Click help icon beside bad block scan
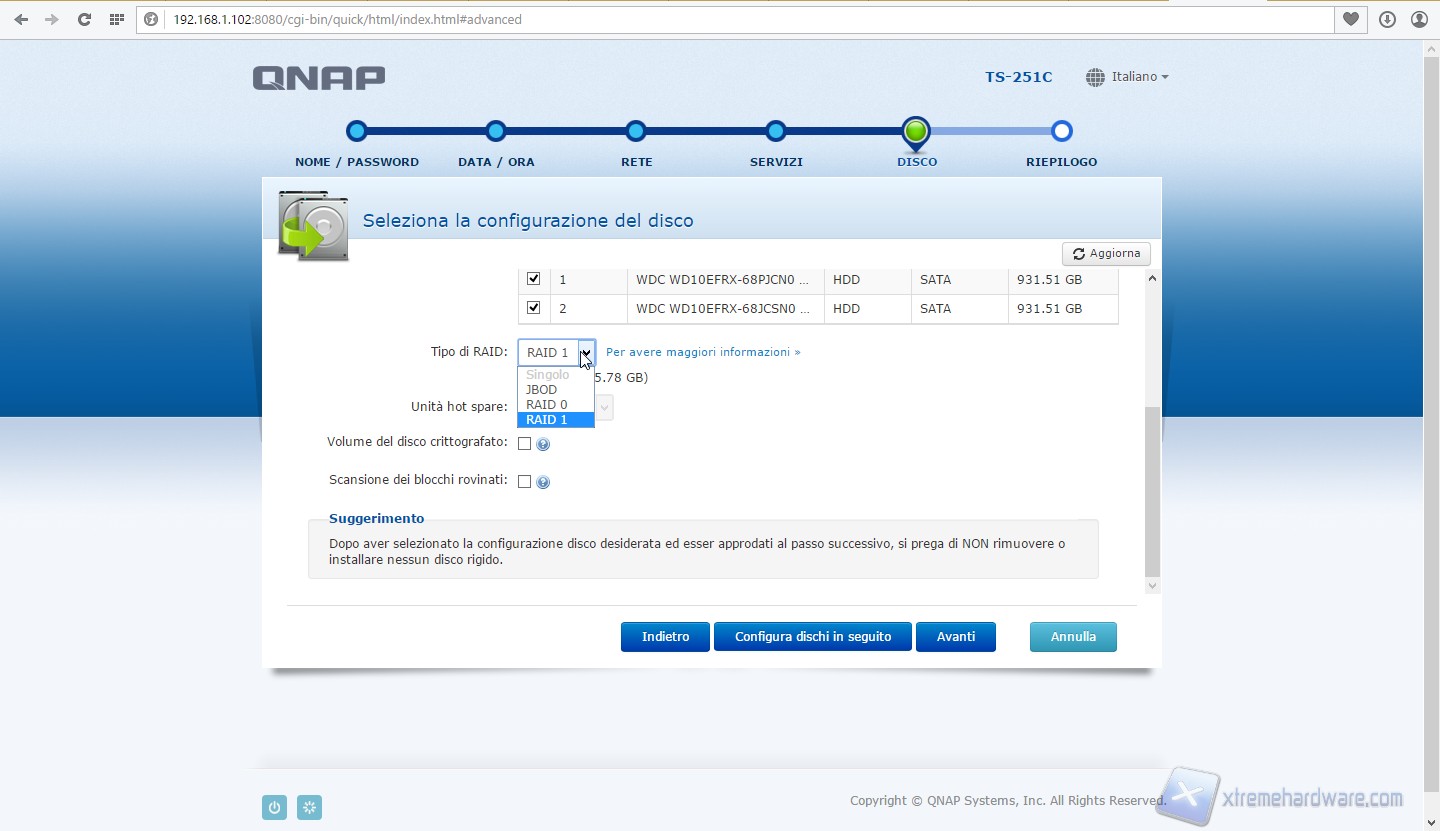The width and height of the screenshot is (1440, 831). pyautogui.click(x=543, y=482)
